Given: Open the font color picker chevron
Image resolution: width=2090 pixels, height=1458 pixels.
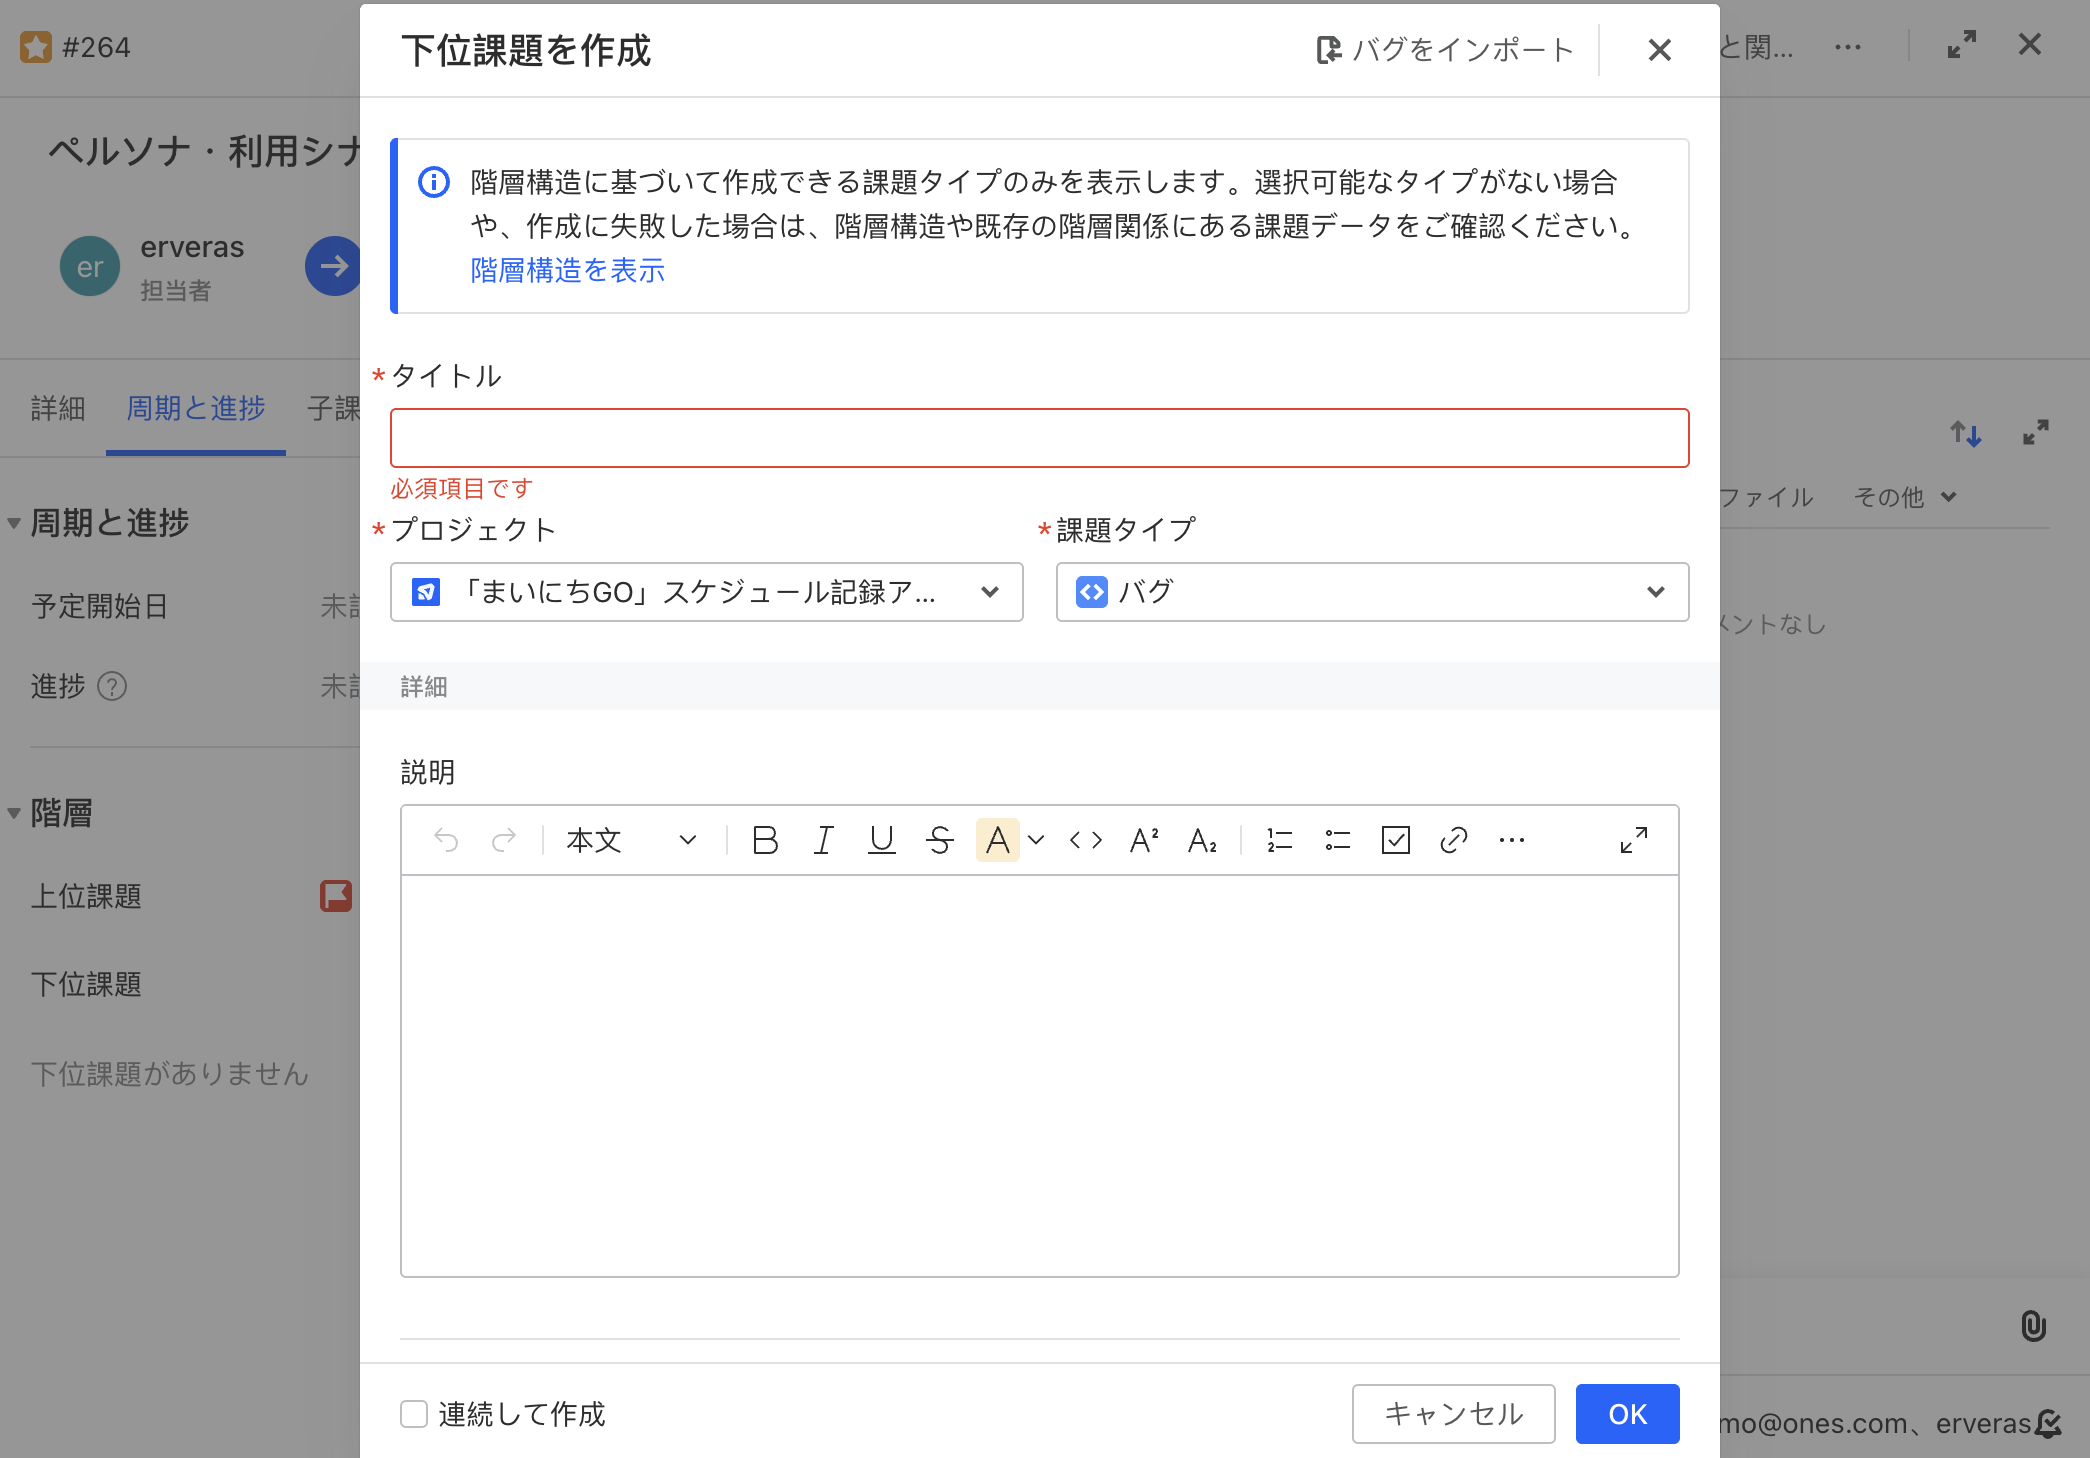Looking at the screenshot, I should [1035, 840].
